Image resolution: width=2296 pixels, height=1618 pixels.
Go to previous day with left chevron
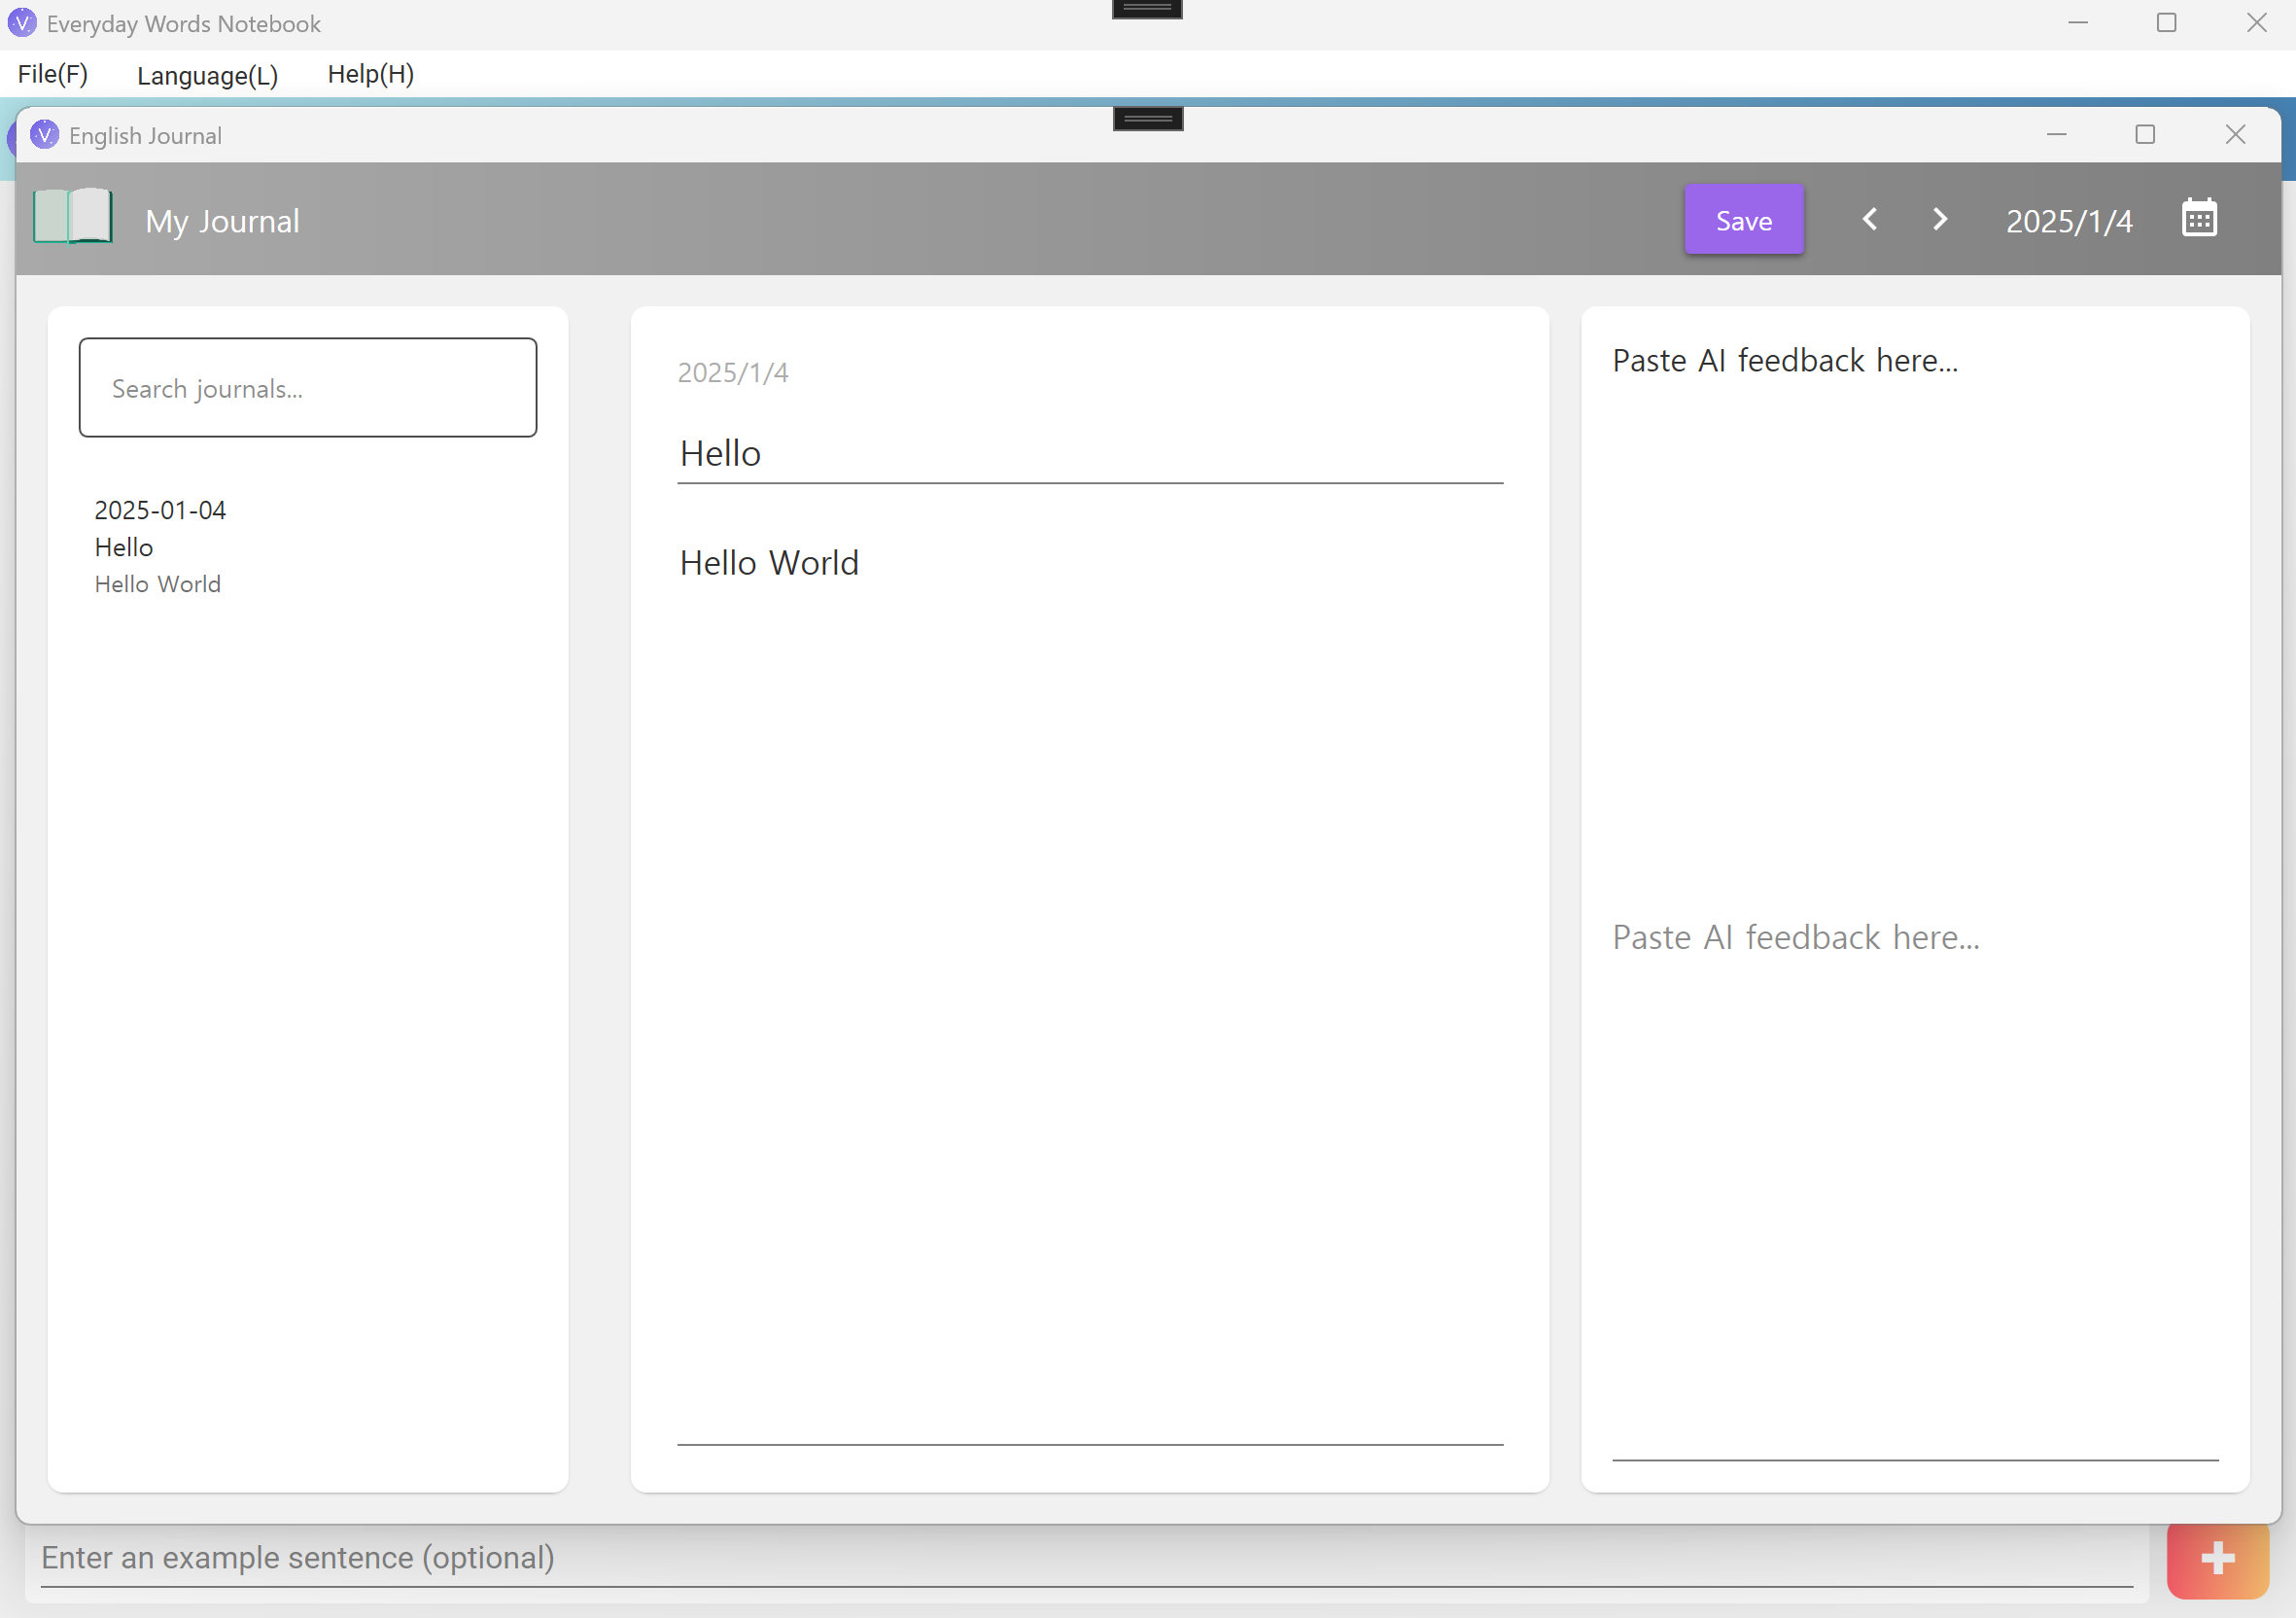click(x=1869, y=219)
